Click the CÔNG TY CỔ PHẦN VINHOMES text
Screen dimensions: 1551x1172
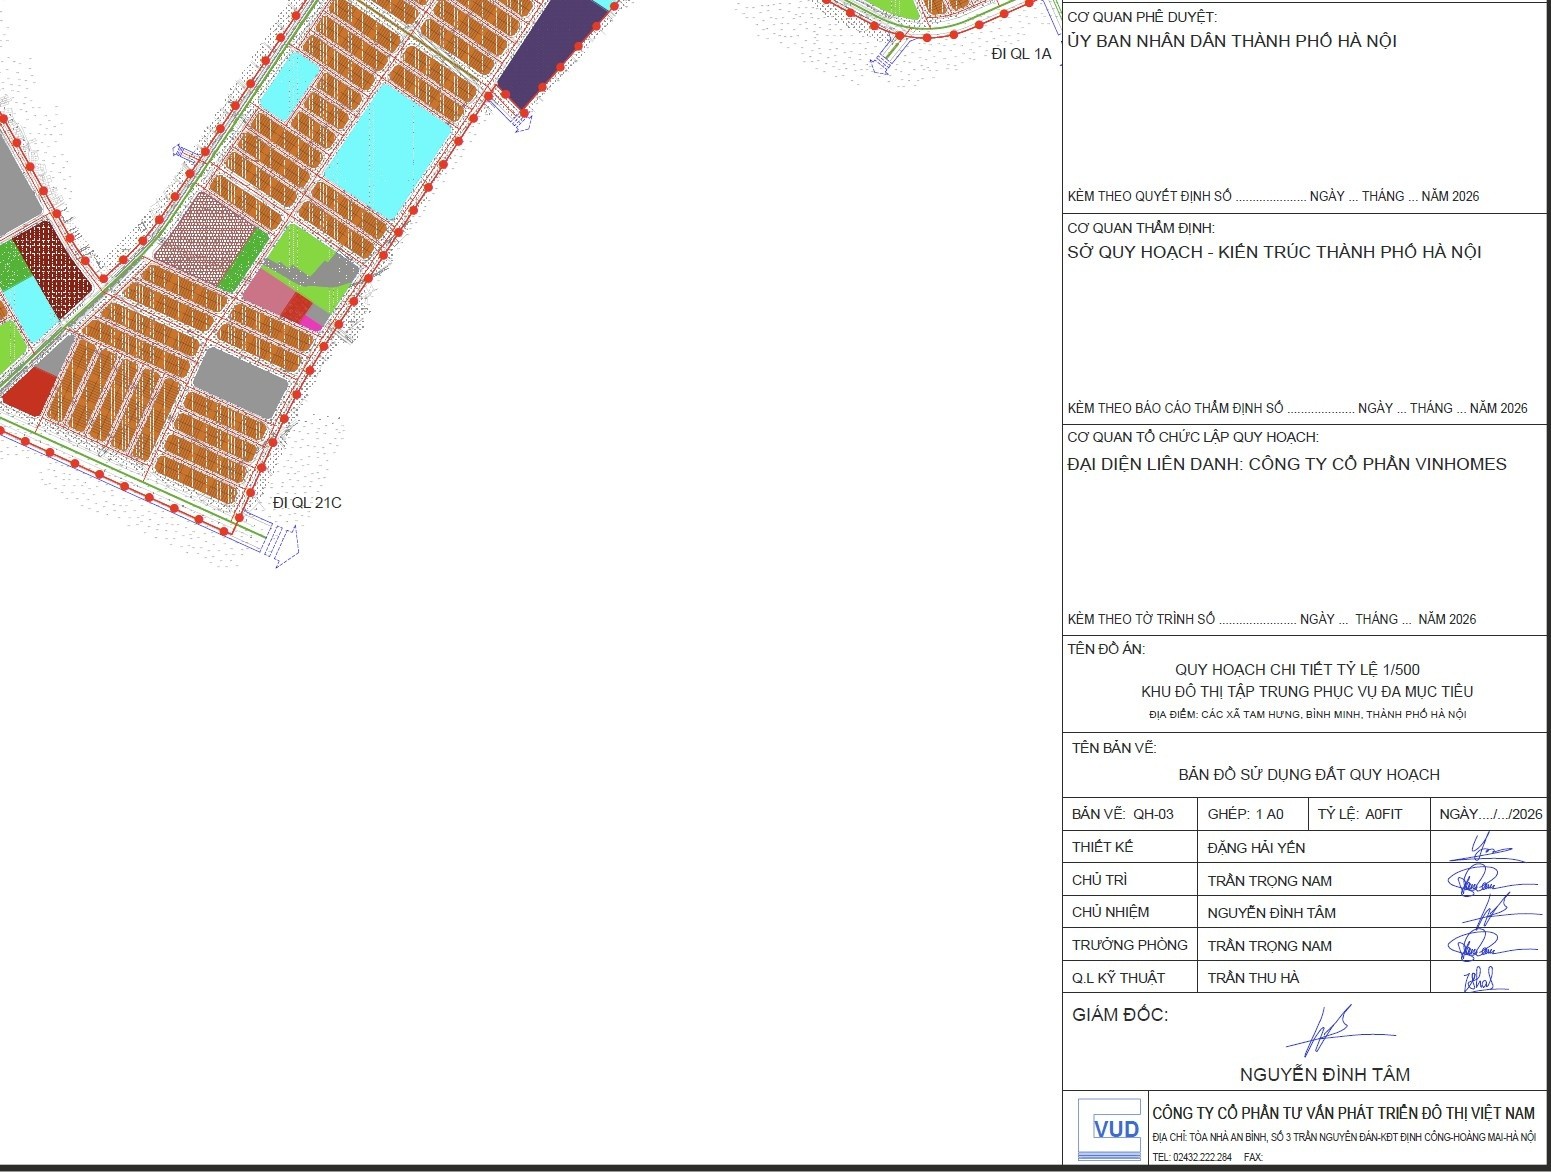pyautogui.click(x=1377, y=464)
